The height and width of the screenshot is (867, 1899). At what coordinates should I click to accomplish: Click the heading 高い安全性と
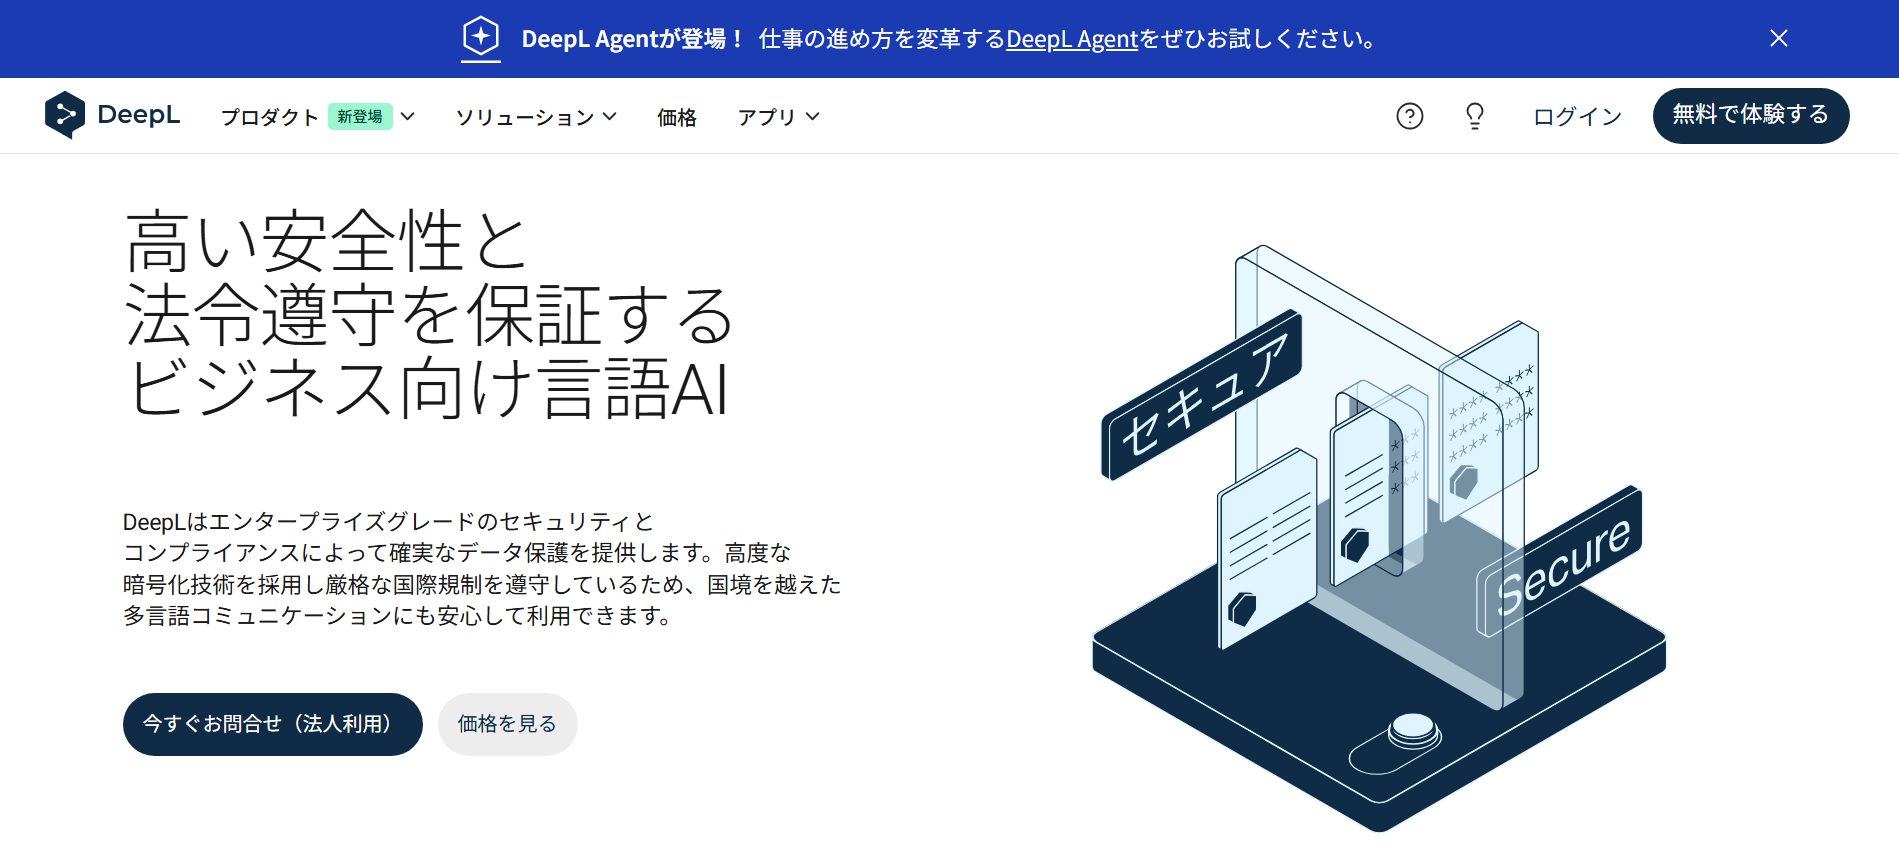tap(326, 241)
